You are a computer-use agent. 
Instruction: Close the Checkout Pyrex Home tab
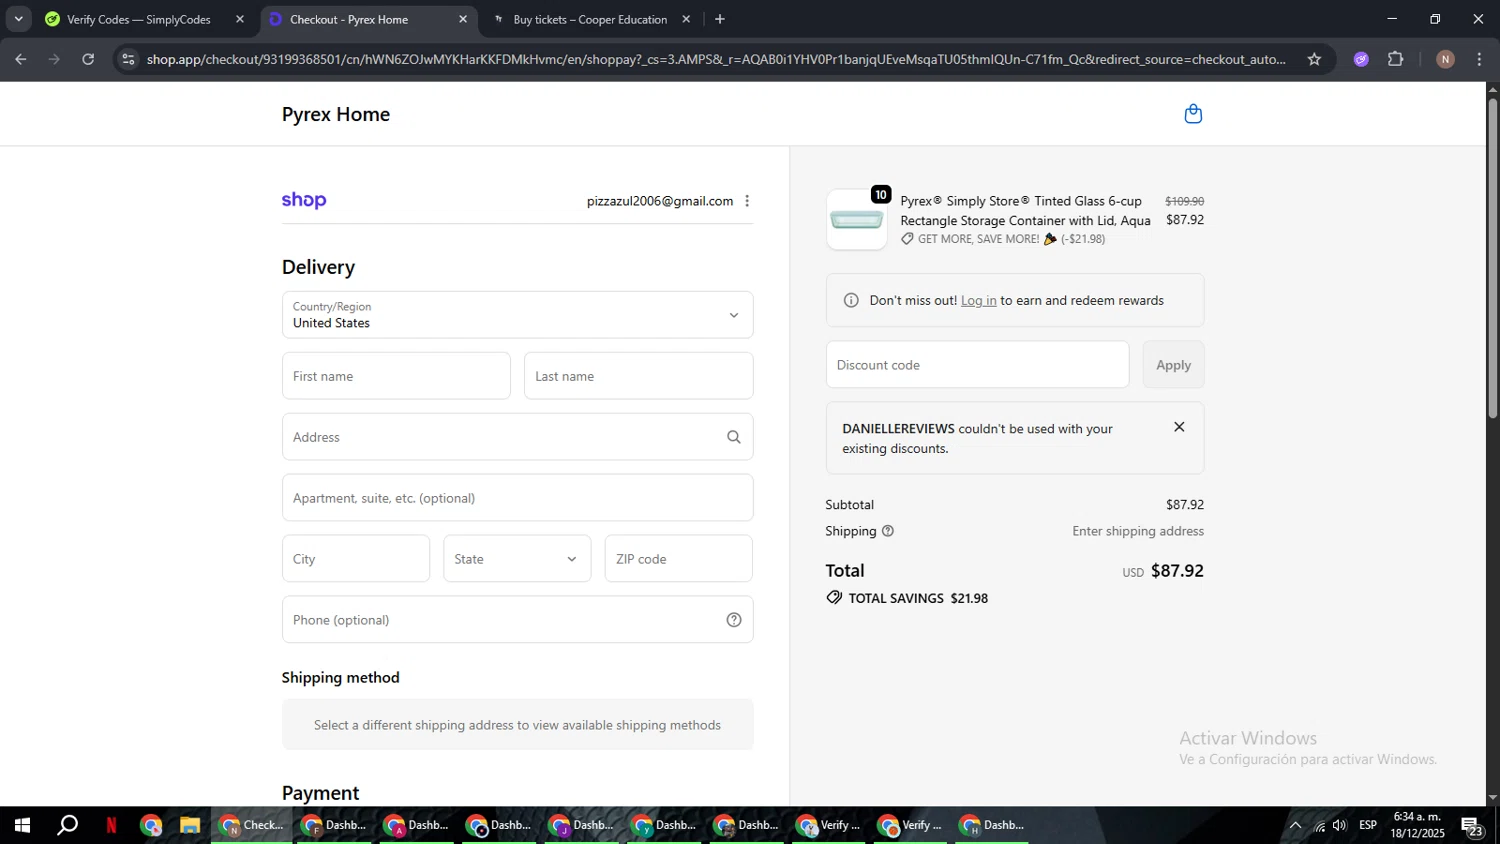463,19
